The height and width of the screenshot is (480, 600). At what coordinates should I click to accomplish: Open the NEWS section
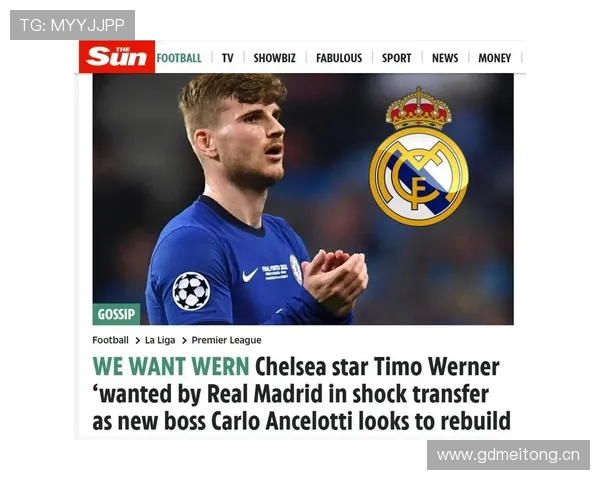[445, 58]
